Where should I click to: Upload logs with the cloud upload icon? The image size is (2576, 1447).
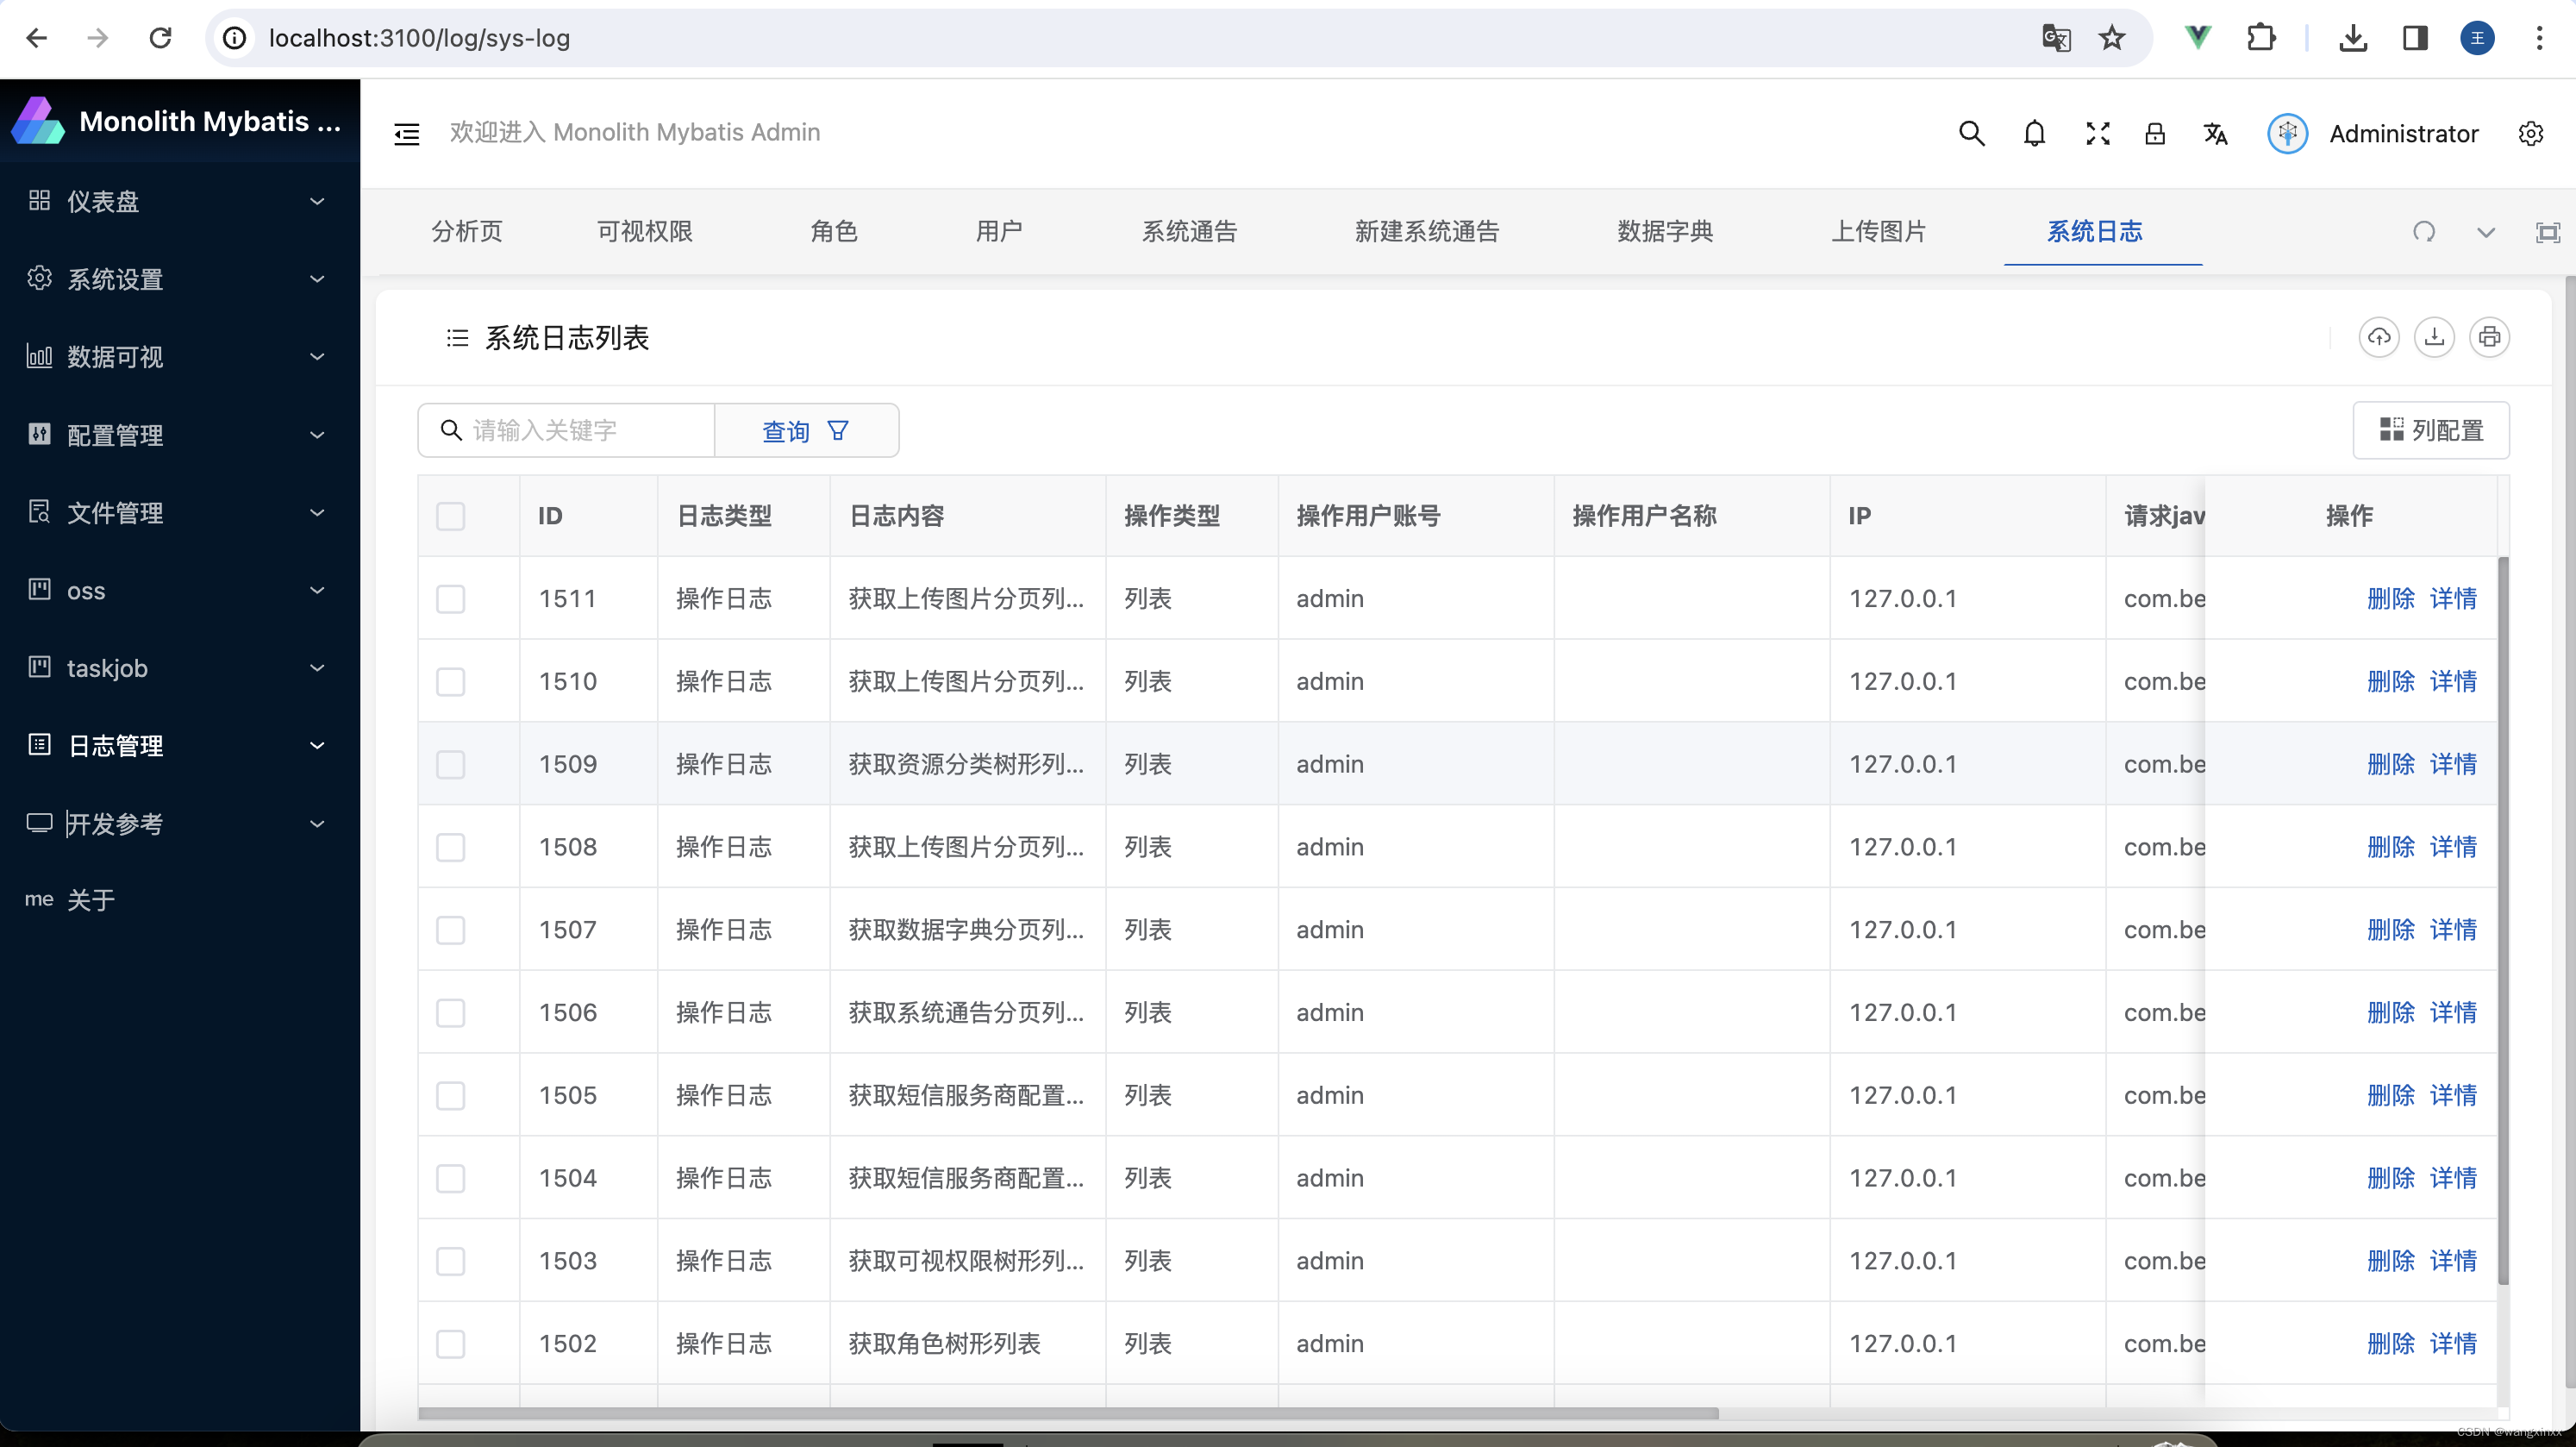click(x=2380, y=337)
